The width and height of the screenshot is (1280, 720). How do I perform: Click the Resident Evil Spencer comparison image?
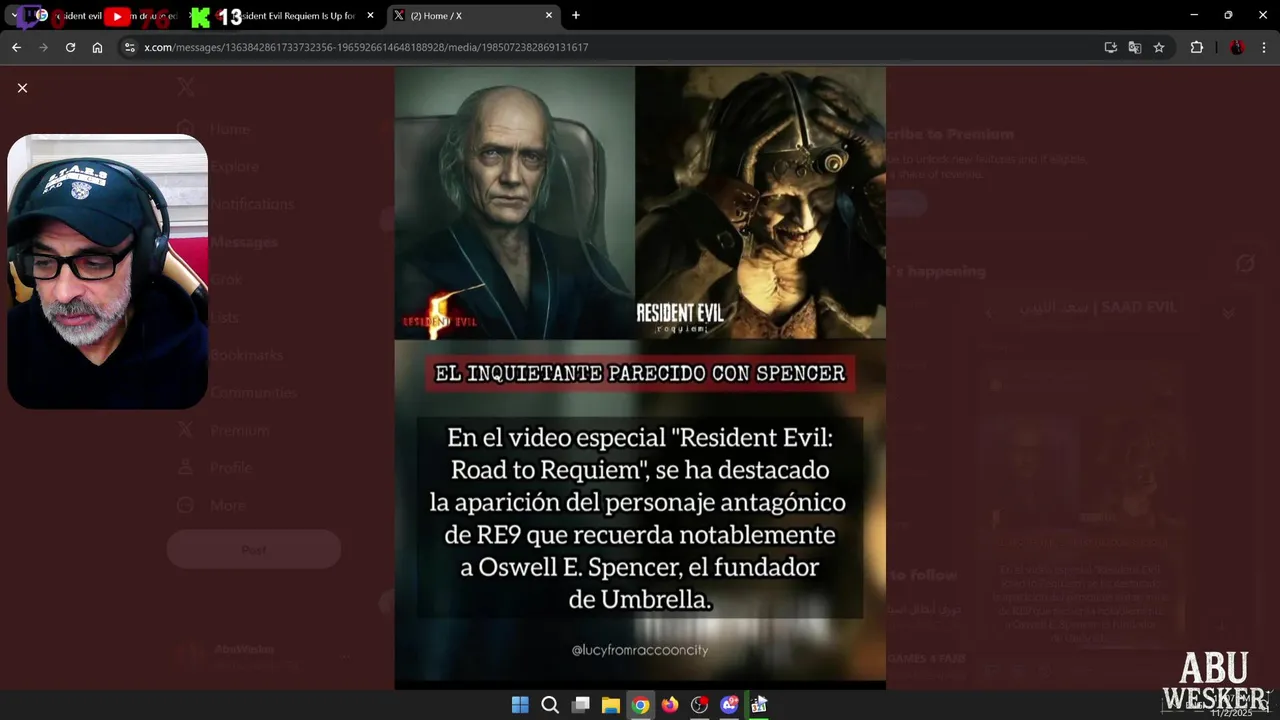coord(640,378)
